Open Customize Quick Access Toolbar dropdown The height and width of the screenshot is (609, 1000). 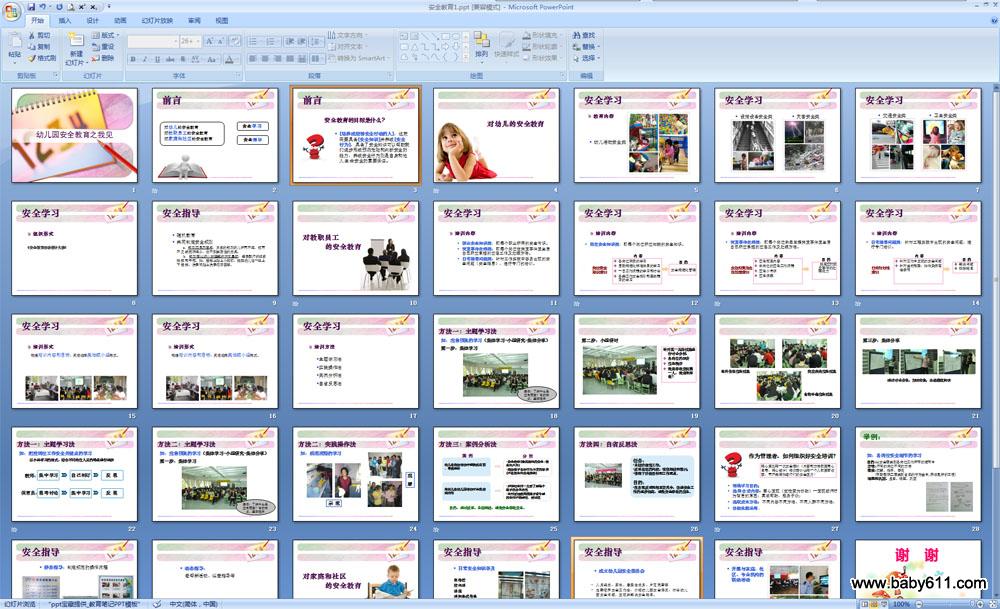(109, 6)
